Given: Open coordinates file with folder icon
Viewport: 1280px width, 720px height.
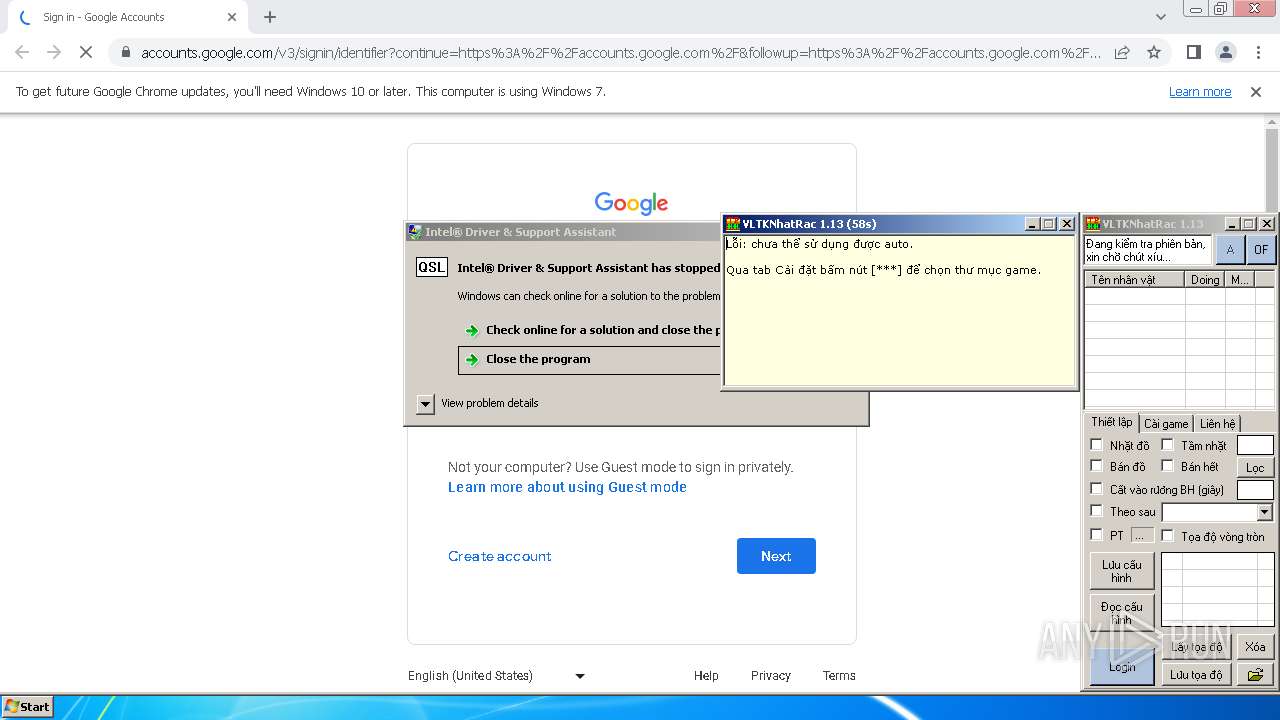Looking at the screenshot, I should tap(1255, 675).
